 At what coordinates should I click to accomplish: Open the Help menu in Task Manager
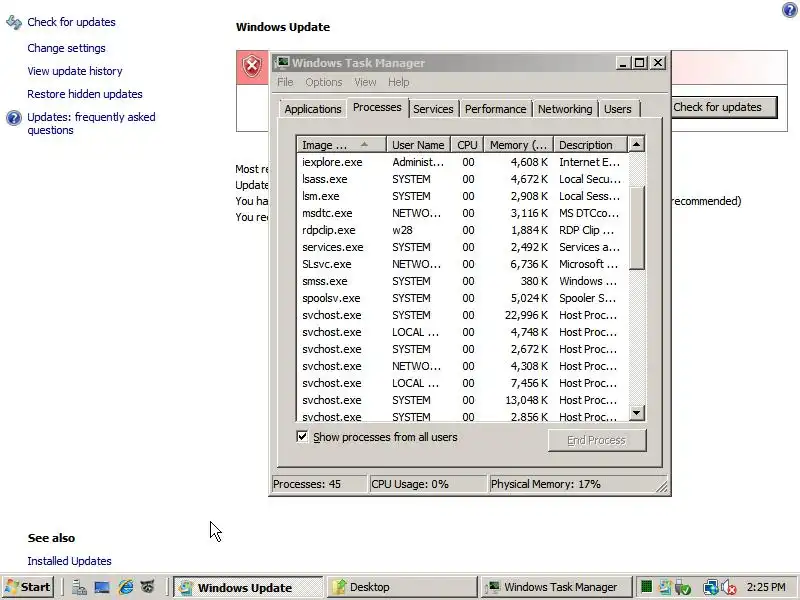click(398, 82)
